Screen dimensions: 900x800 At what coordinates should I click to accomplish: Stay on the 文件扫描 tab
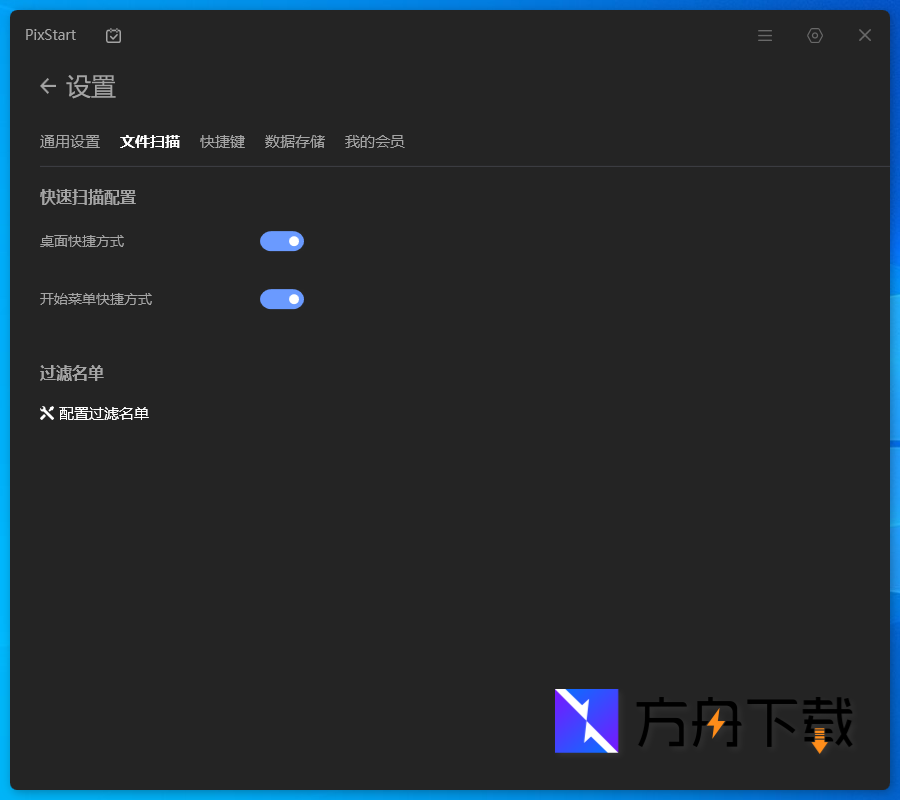(150, 141)
